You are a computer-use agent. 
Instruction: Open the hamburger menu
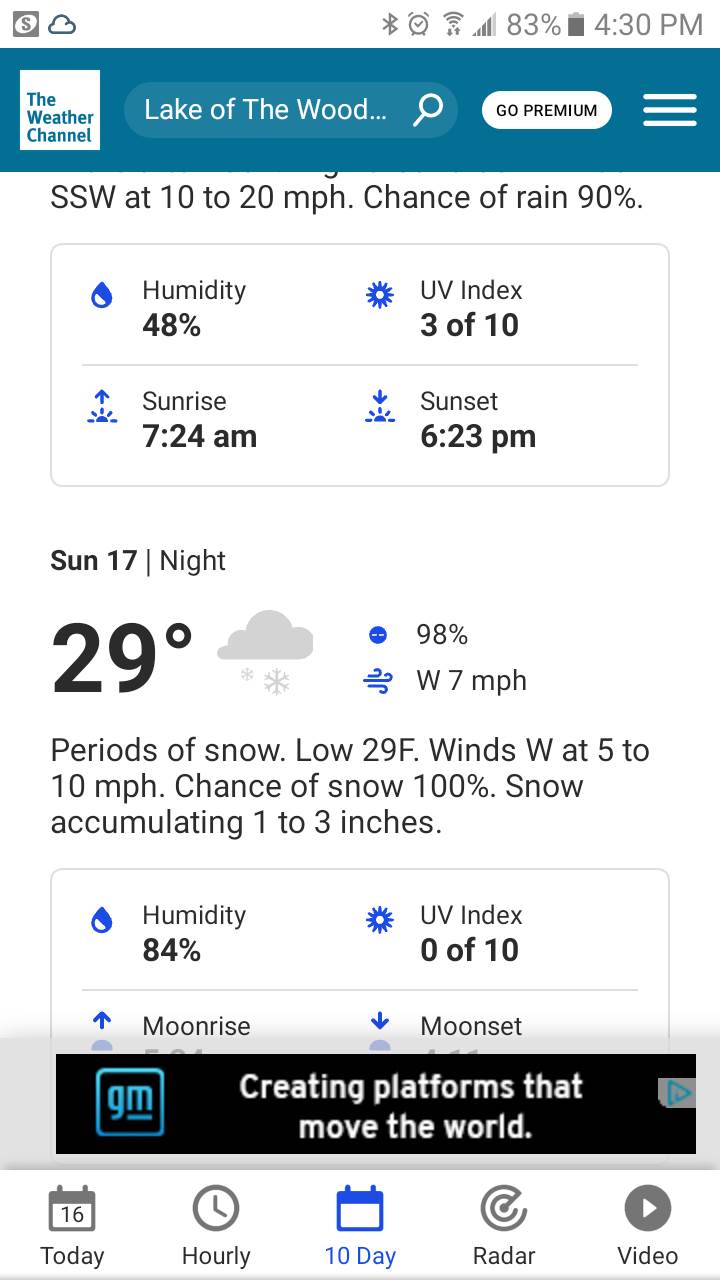669,110
